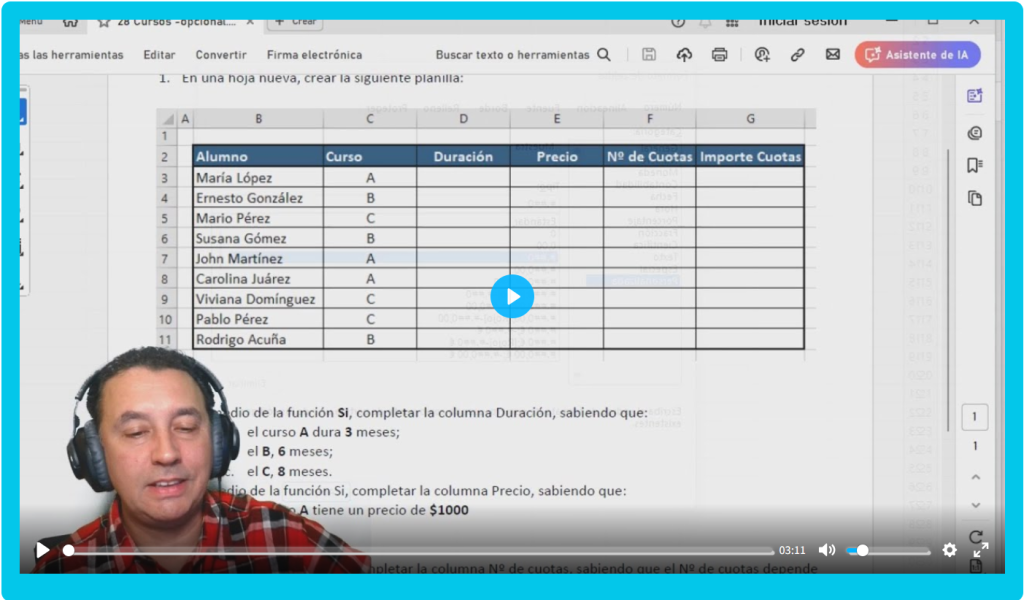Mute the video using the speaker icon
Viewport: 1024px width, 600px height.
click(827, 550)
